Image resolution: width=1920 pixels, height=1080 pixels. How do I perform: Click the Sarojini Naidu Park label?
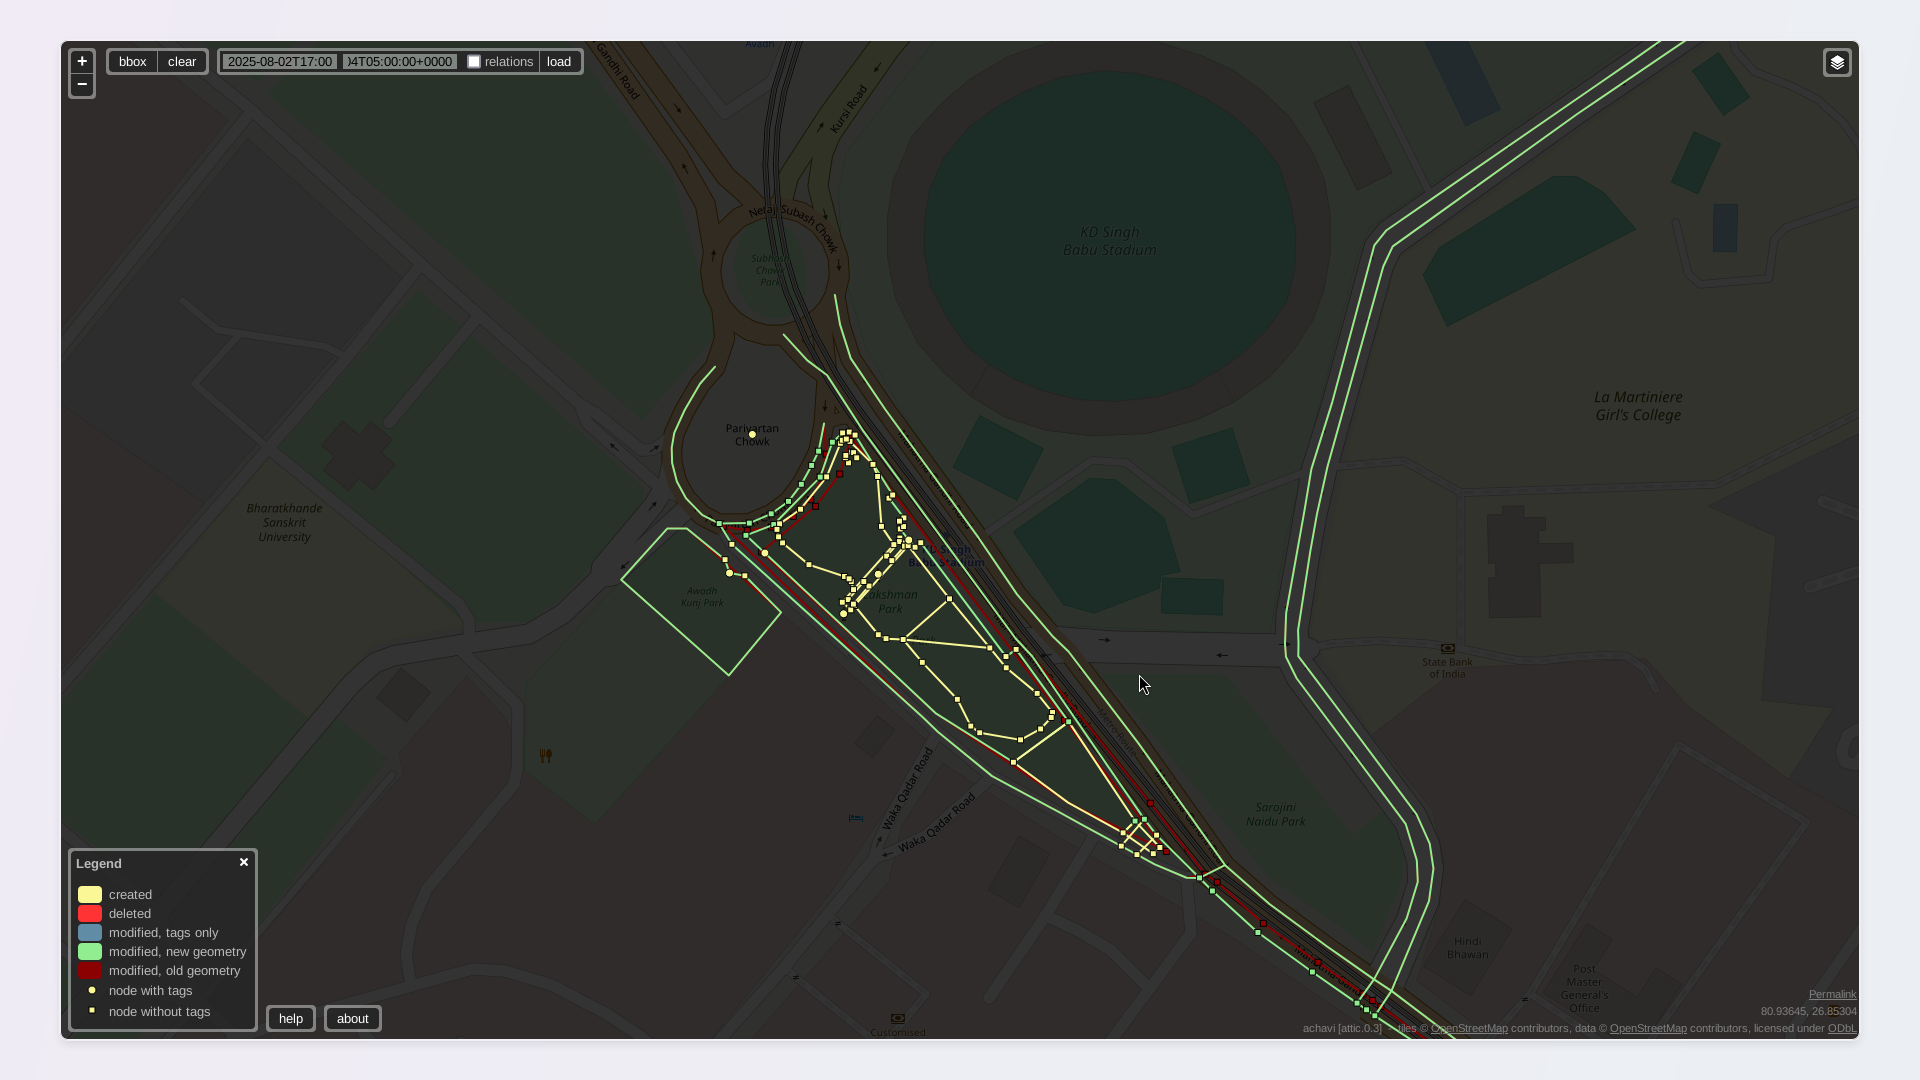pyautogui.click(x=1275, y=815)
